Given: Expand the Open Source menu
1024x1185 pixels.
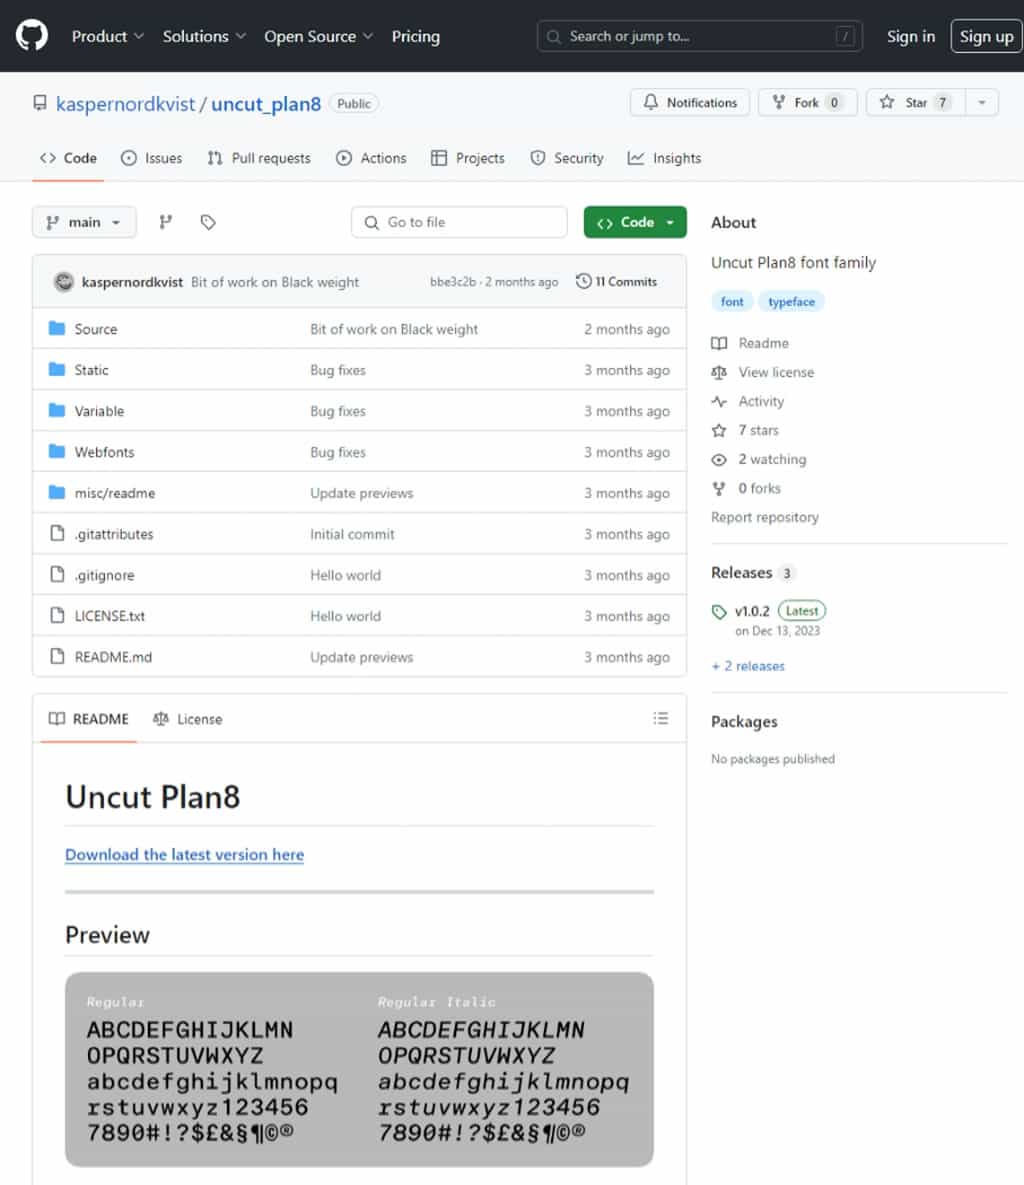Looking at the screenshot, I should coord(318,36).
